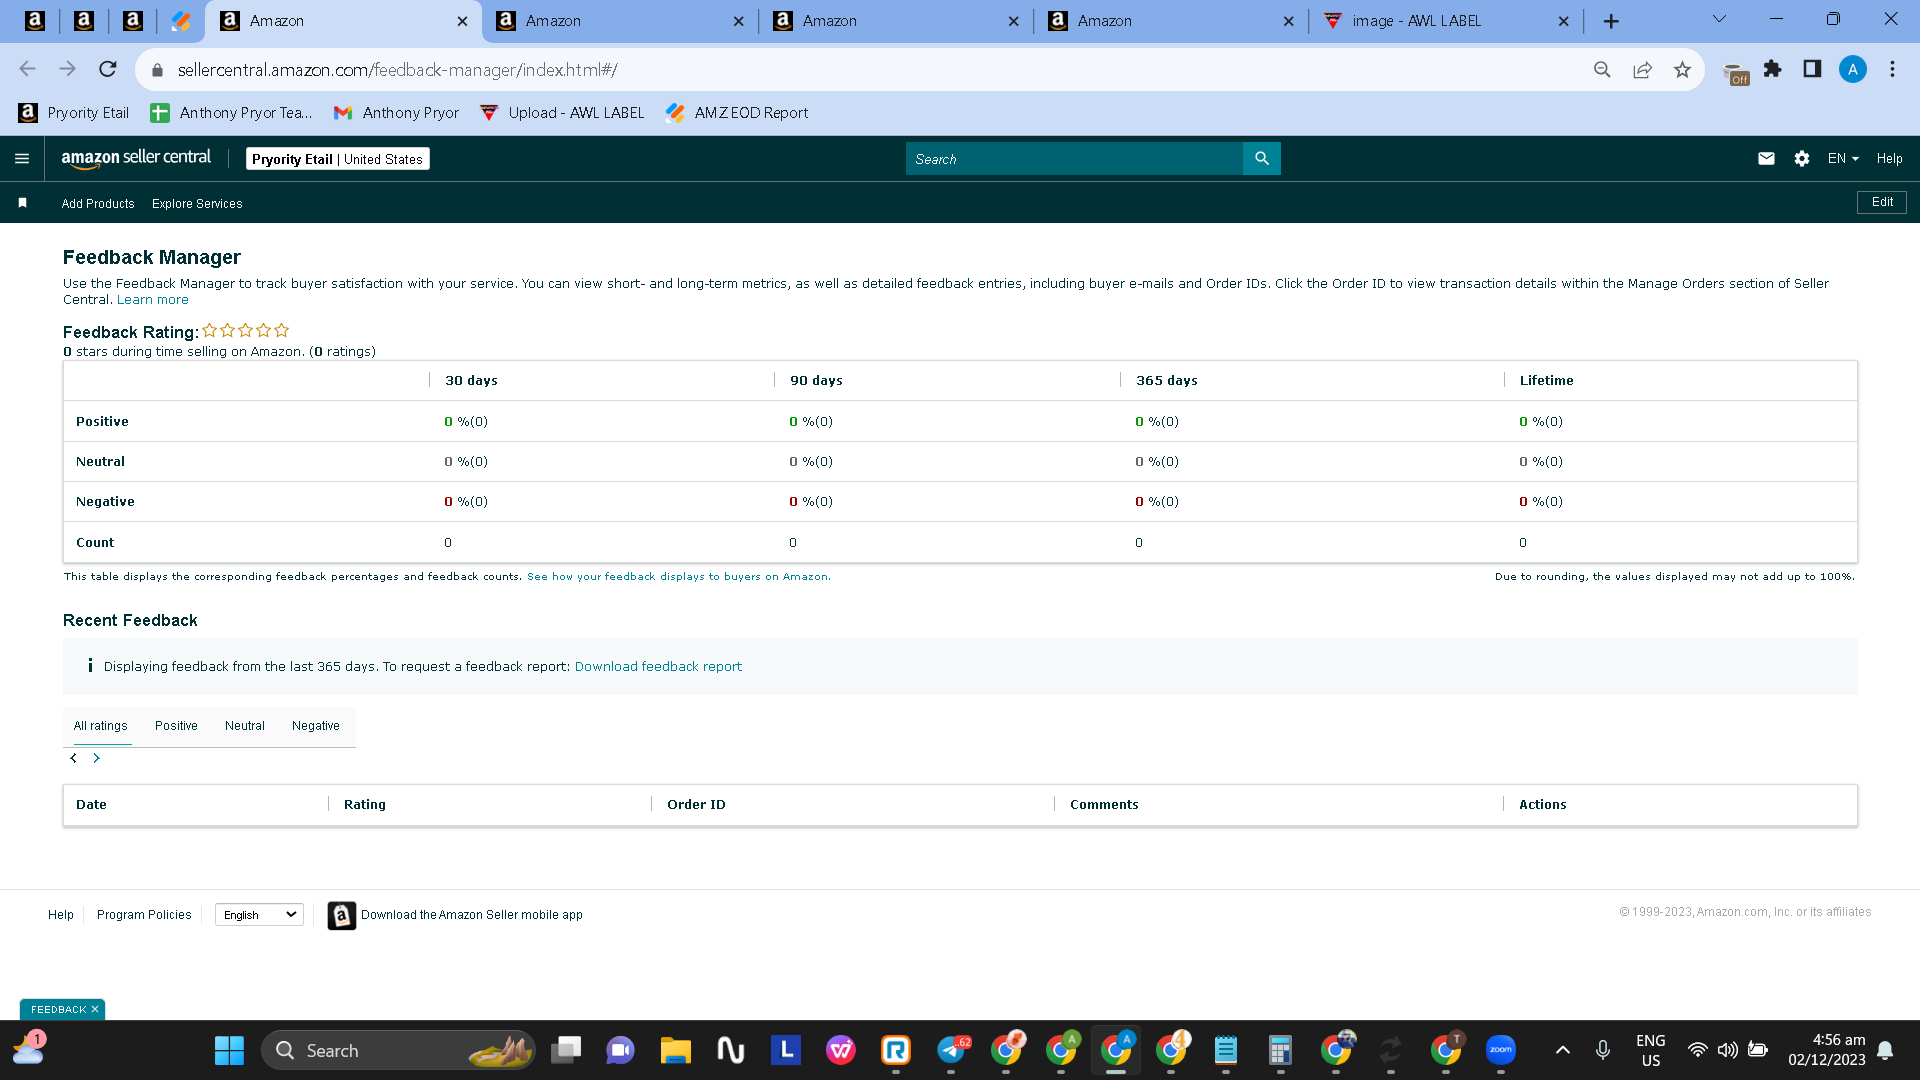The image size is (1920, 1080).
Task: Click the zoom magnifier icon in address bar
Action: 1602,69
